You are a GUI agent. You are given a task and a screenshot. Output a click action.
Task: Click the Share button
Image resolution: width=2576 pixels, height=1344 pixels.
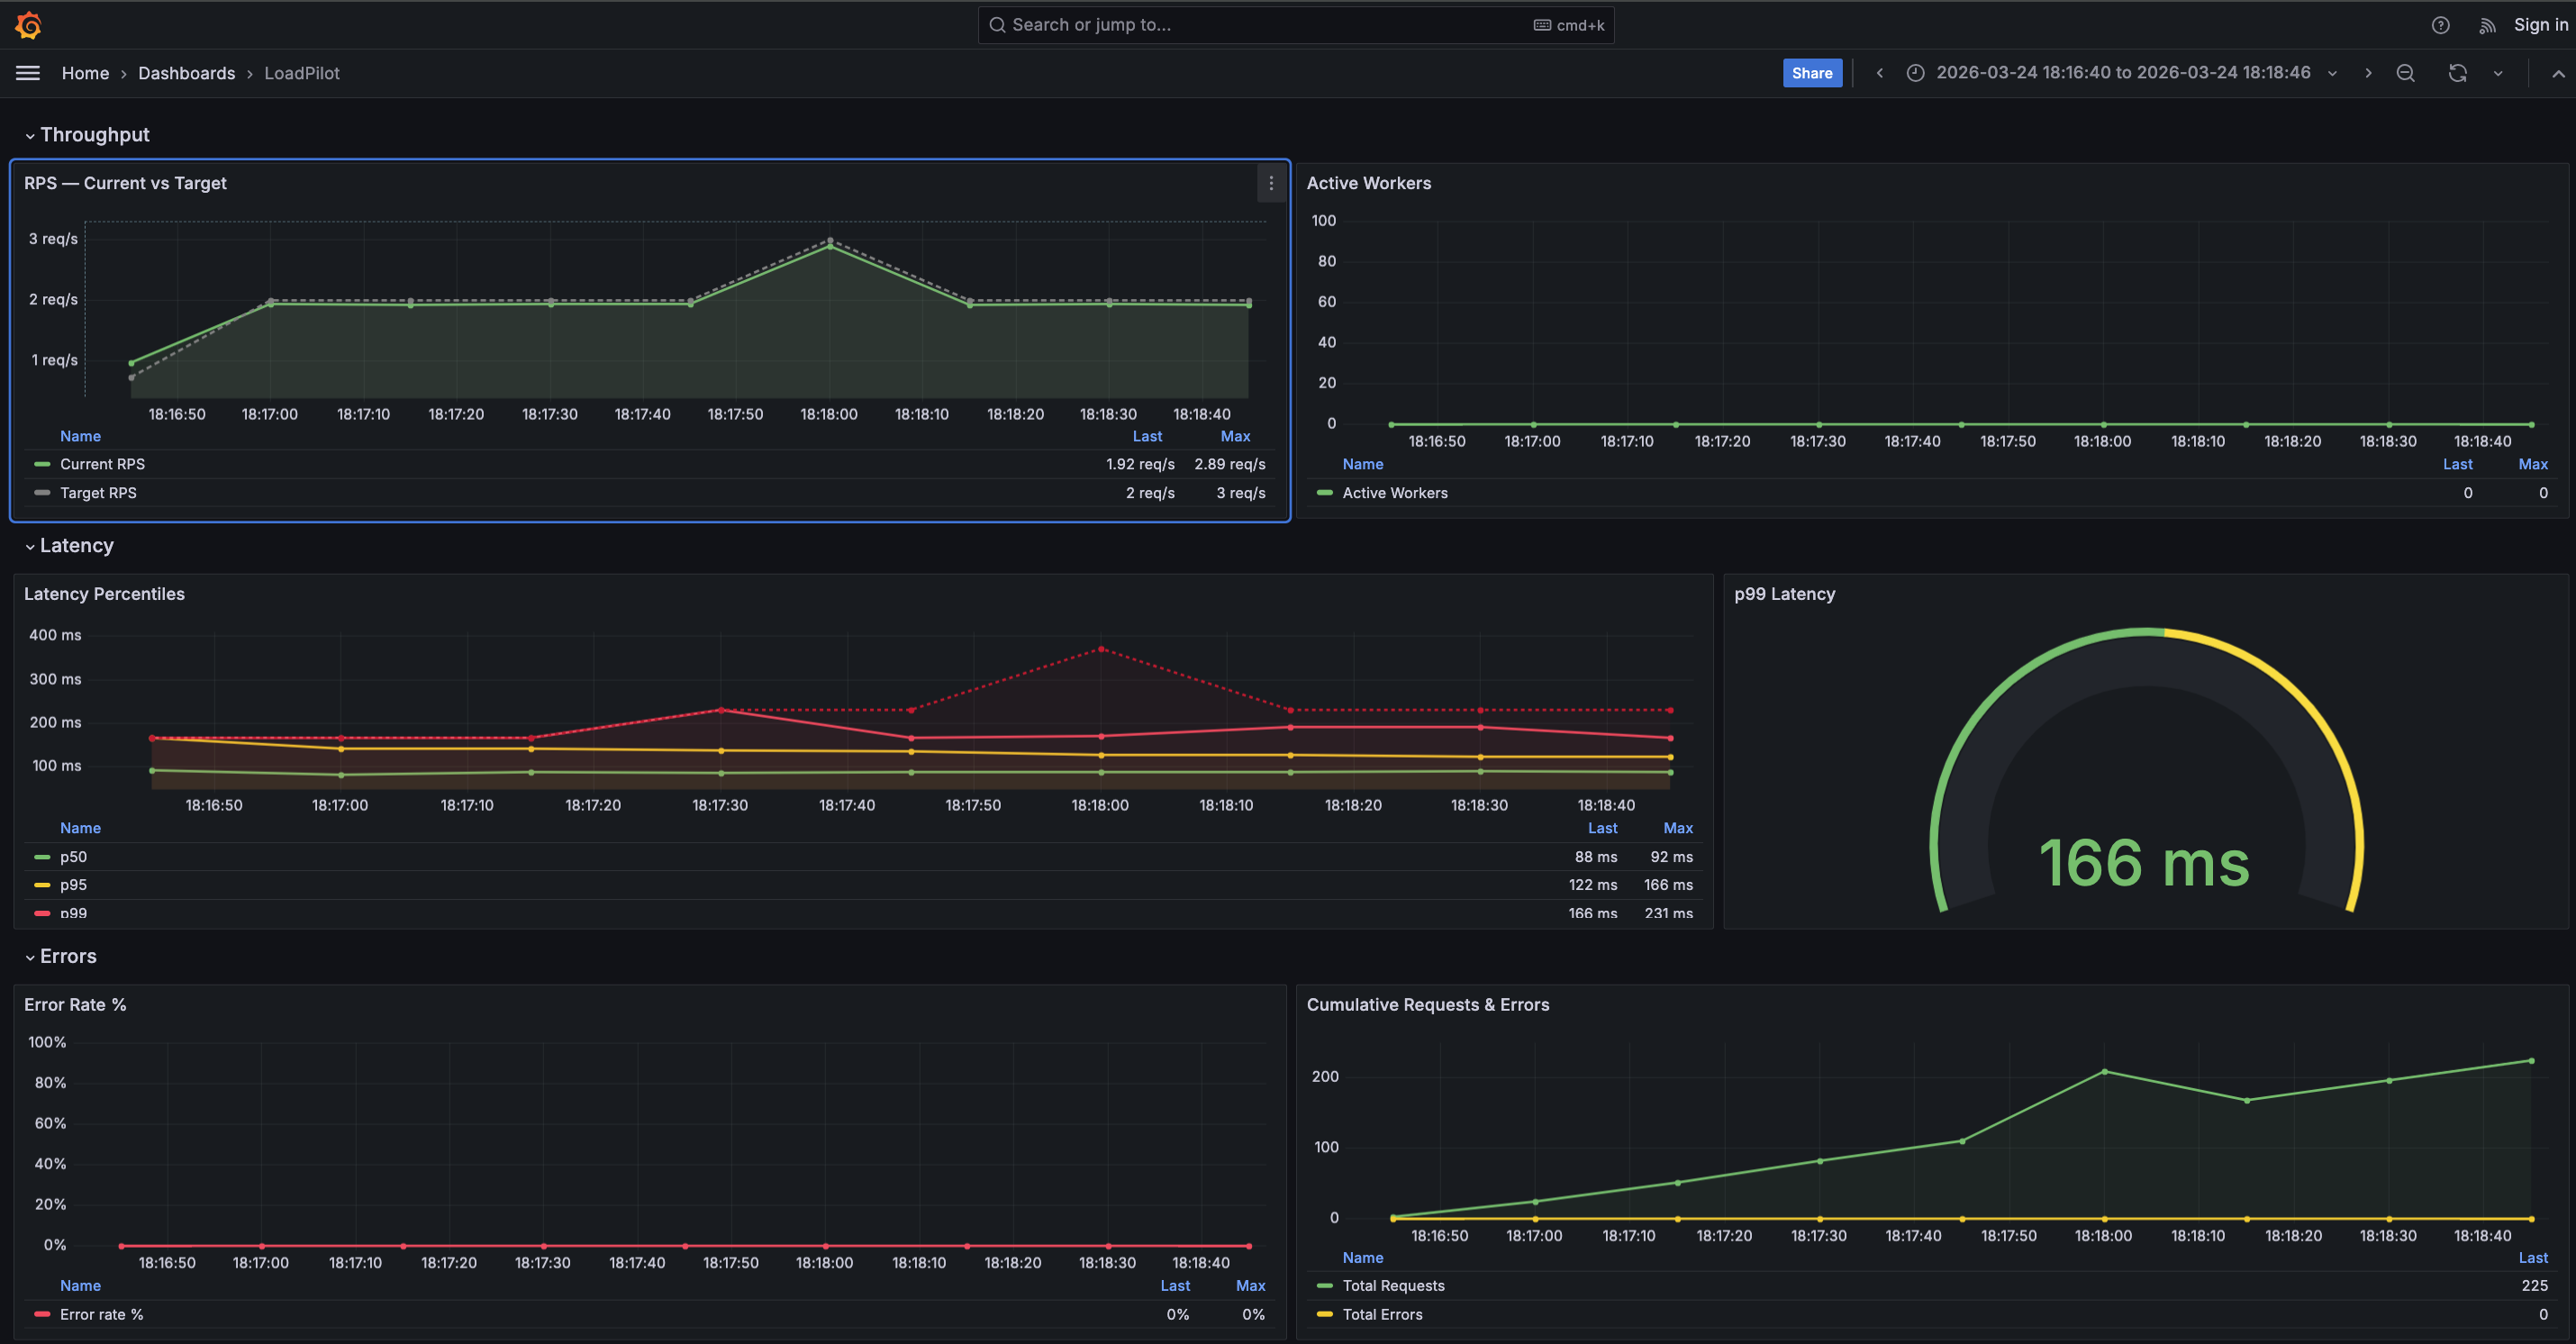click(1812, 73)
